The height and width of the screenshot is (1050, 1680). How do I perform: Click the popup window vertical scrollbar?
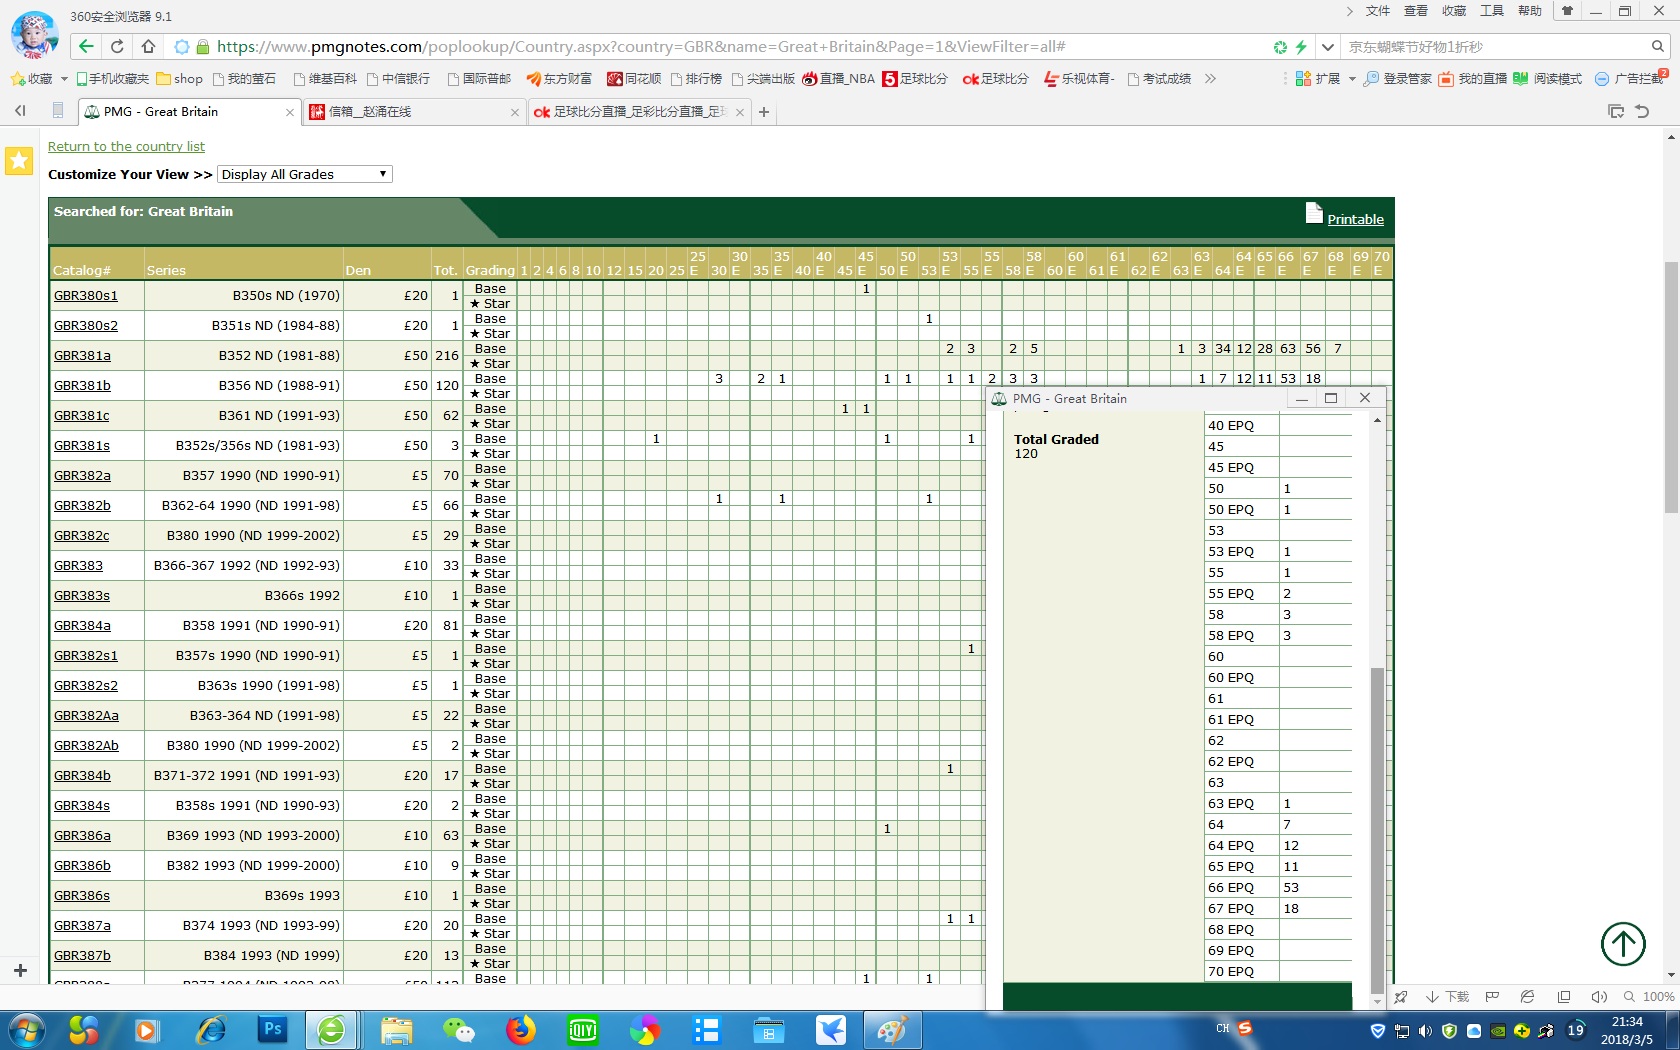click(x=1377, y=830)
